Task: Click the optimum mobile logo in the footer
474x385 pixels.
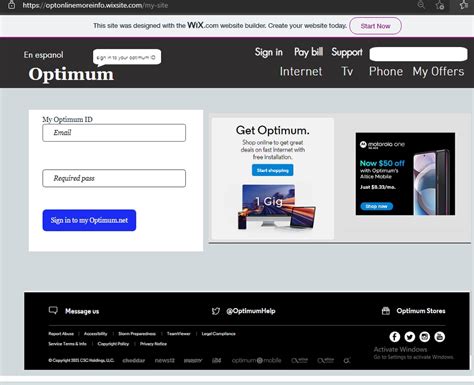Action: point(256,360)
